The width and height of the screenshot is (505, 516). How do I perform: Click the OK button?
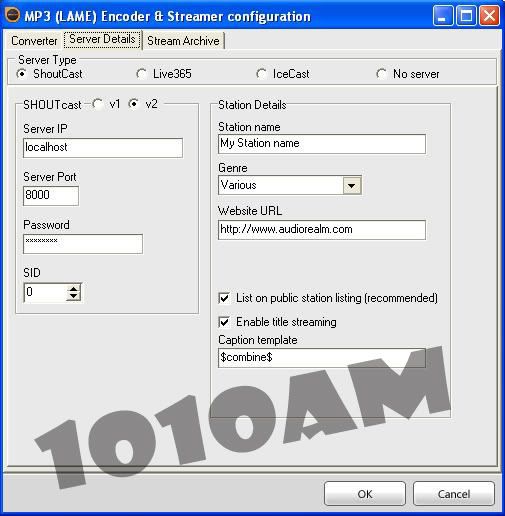point(365,494)
